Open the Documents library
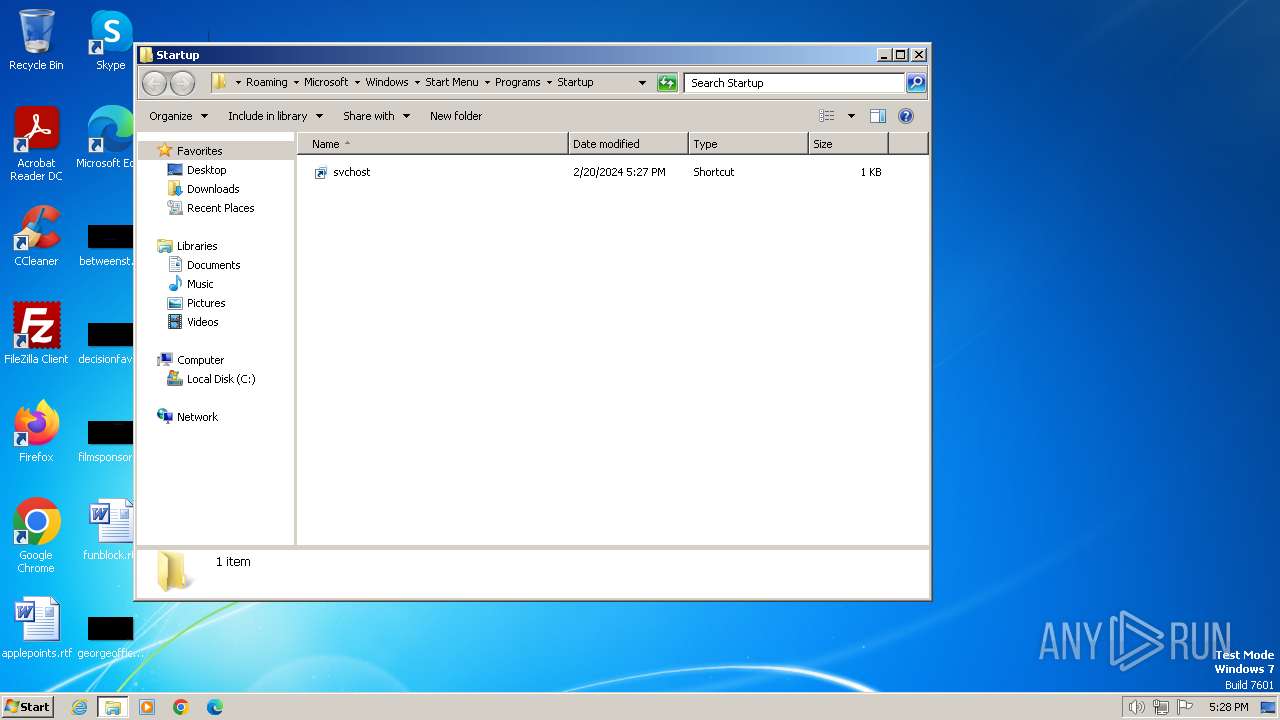 213,265
